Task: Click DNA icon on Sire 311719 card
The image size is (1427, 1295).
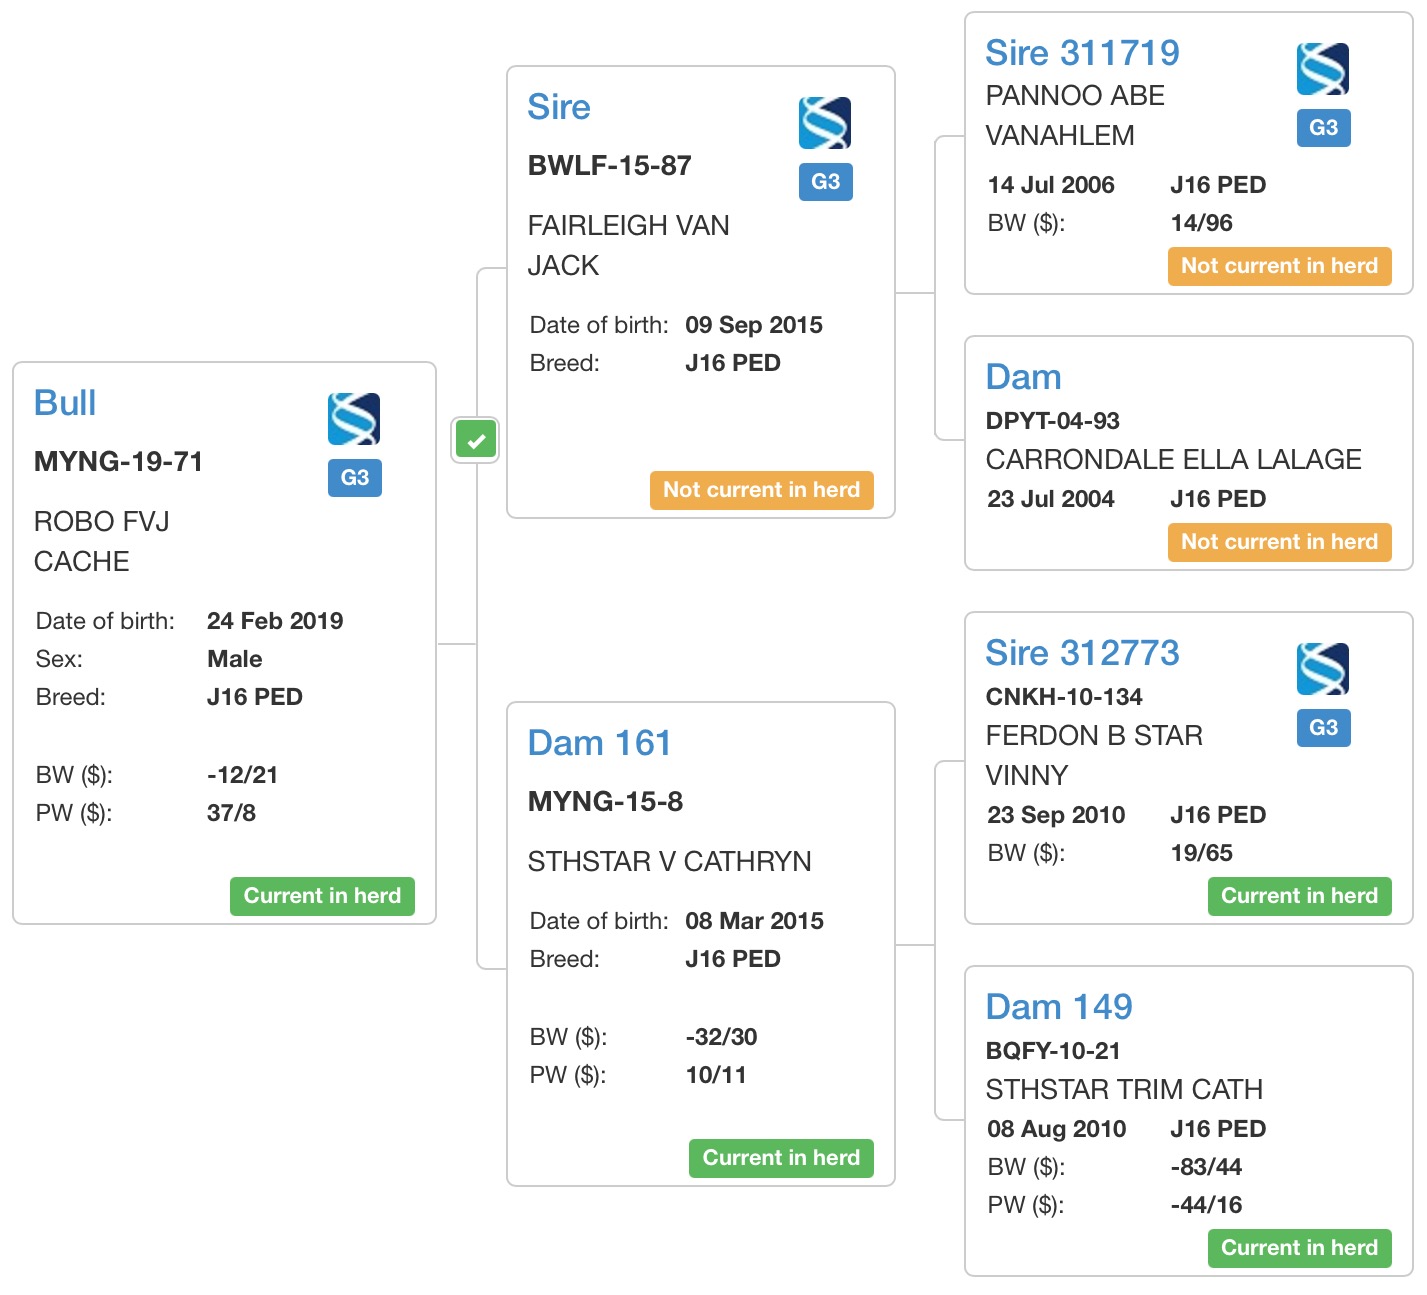Action: (1323, 69)
